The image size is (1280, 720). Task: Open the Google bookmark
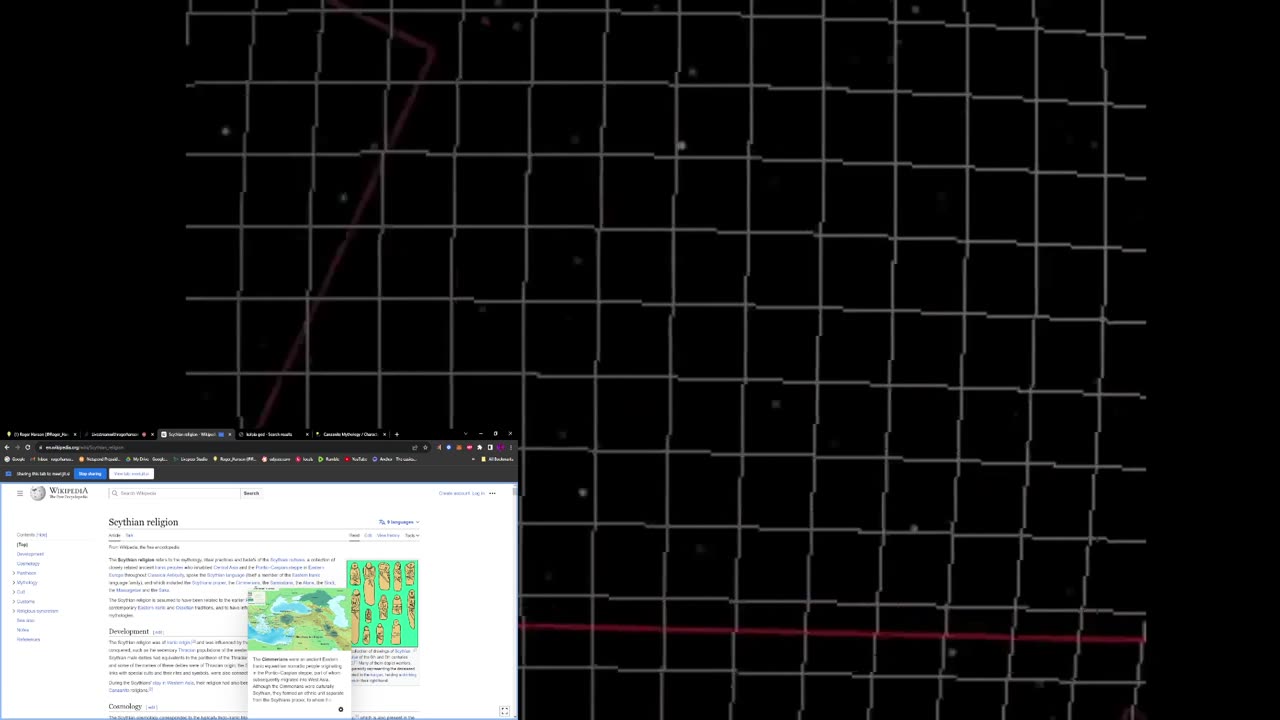(15, 459)
